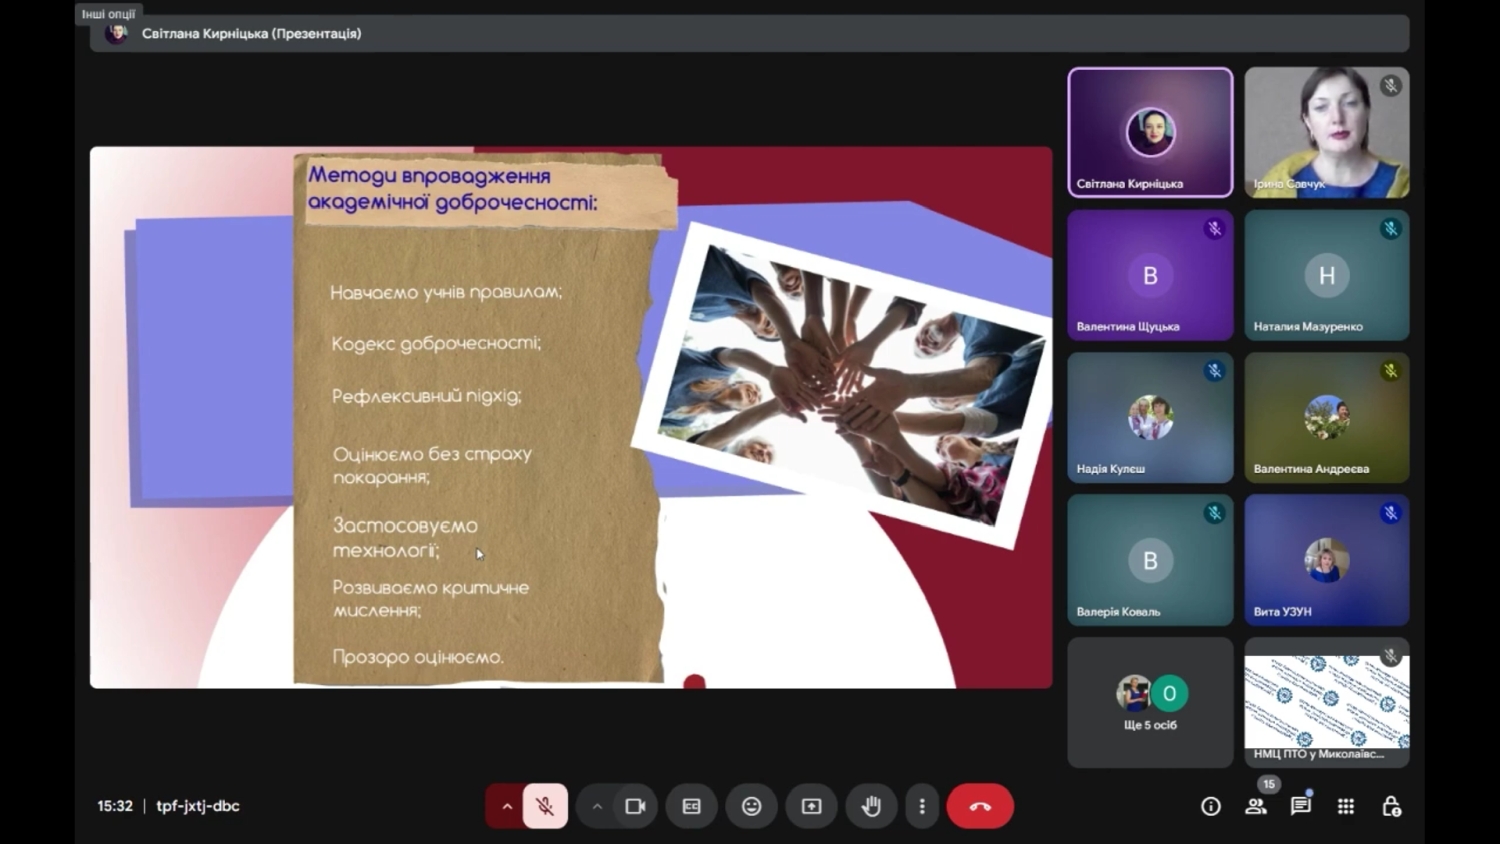Open meeting details info icon

[x=1211, y=806]
